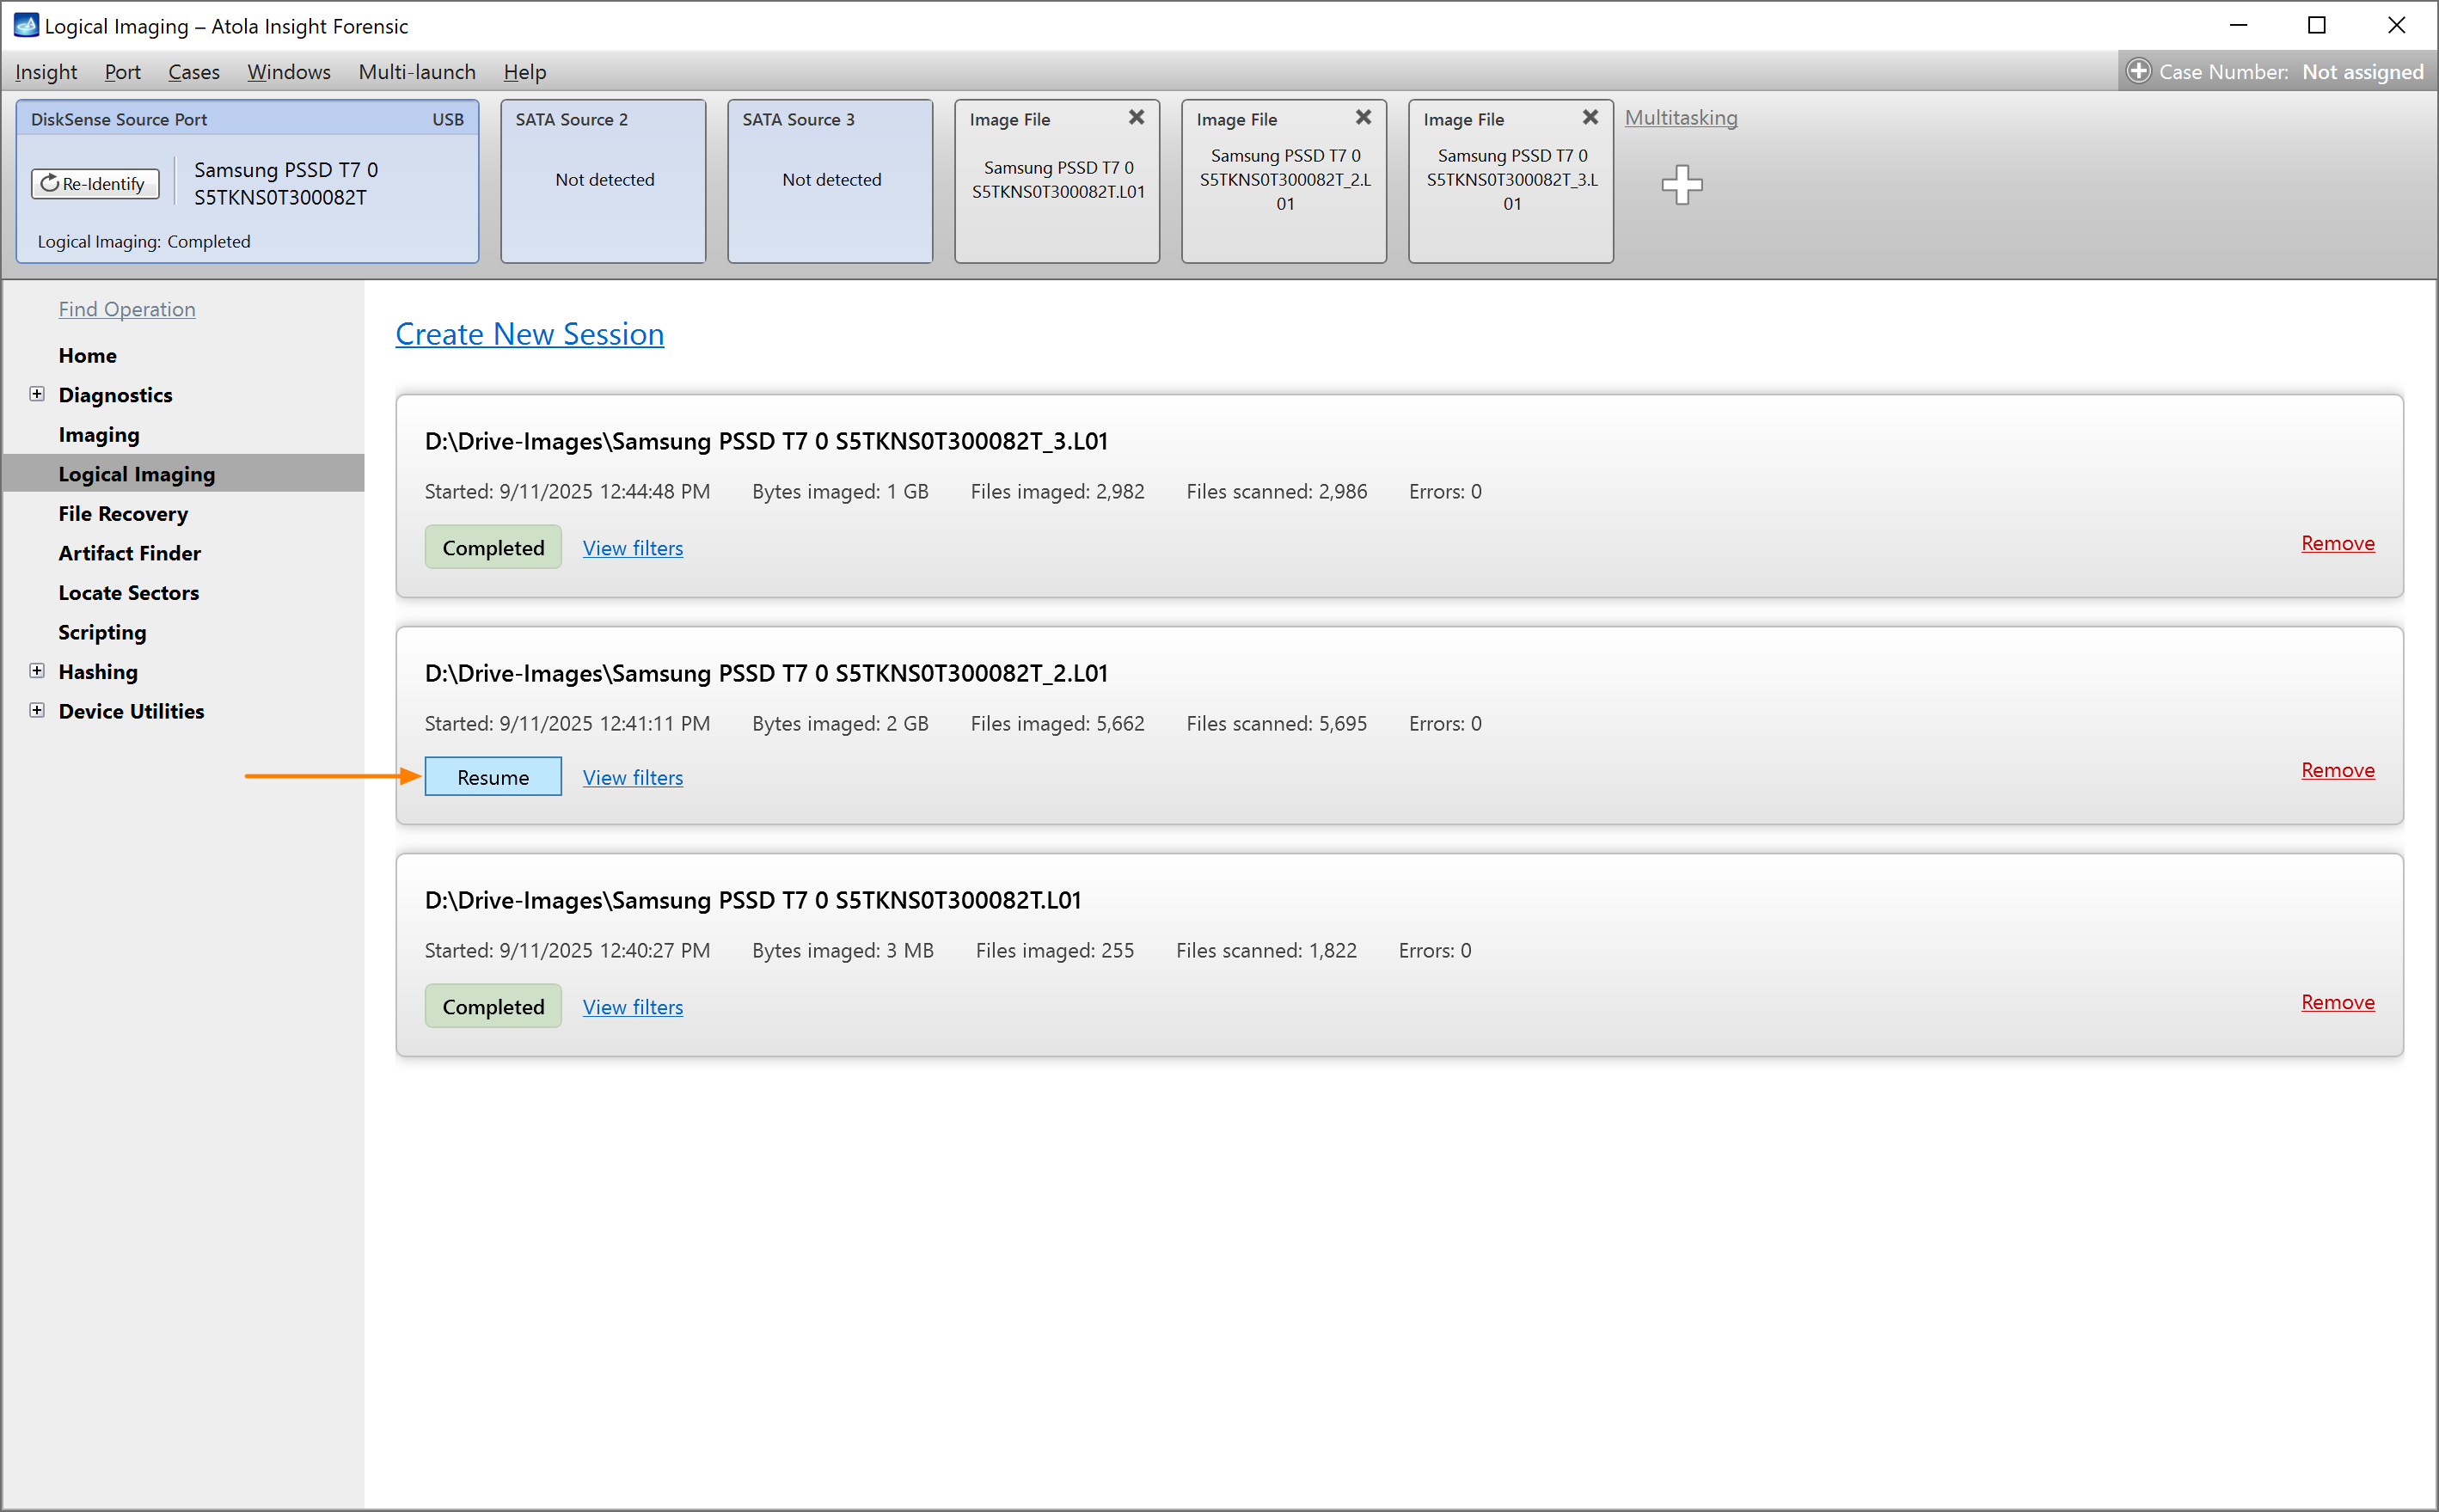The height and width of the screenshot is (1512, 2439).
Task: Click Create New Session link
Action: coord(529,334)
